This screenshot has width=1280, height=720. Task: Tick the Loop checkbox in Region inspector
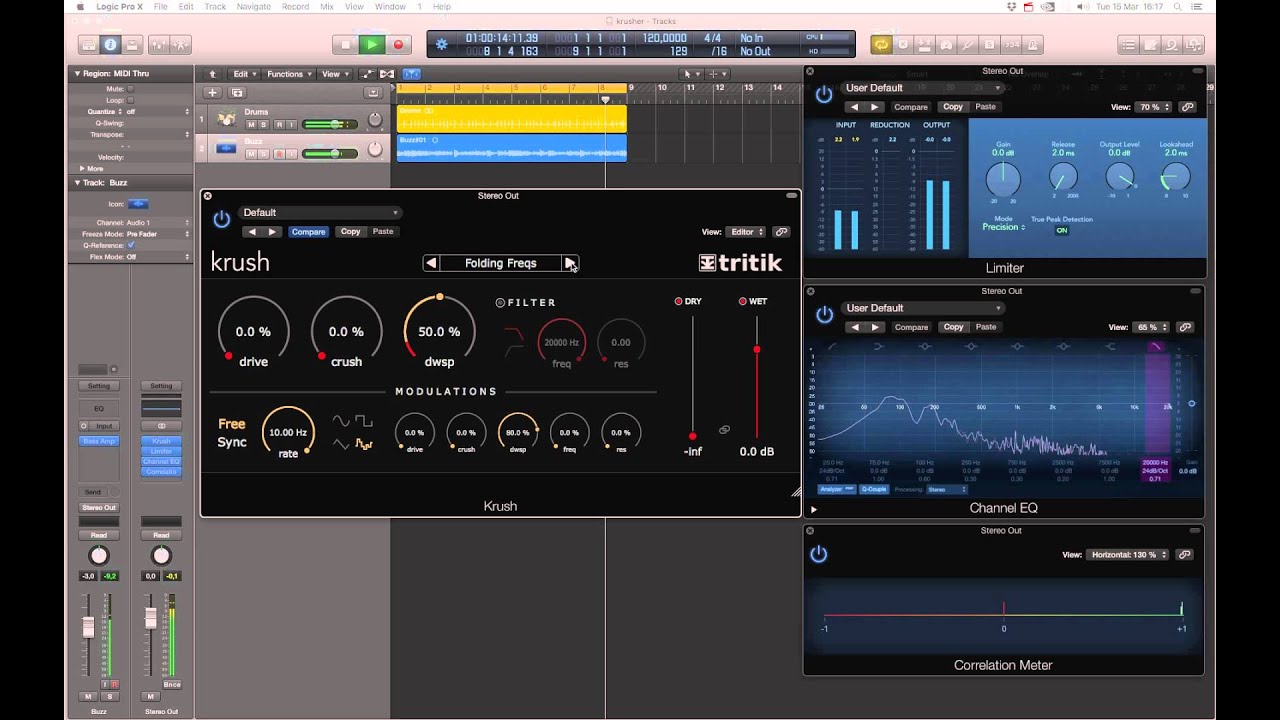[130, 100]
